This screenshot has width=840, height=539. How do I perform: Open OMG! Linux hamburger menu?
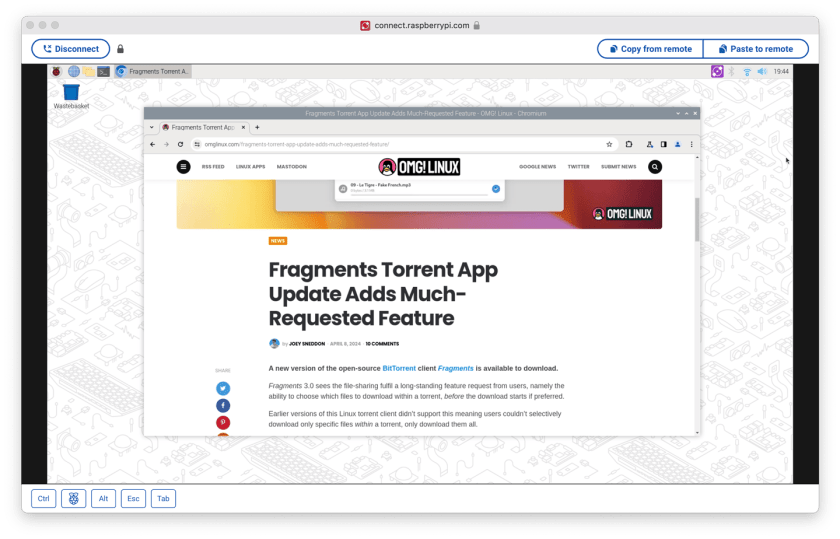click(x=184, y=167)
